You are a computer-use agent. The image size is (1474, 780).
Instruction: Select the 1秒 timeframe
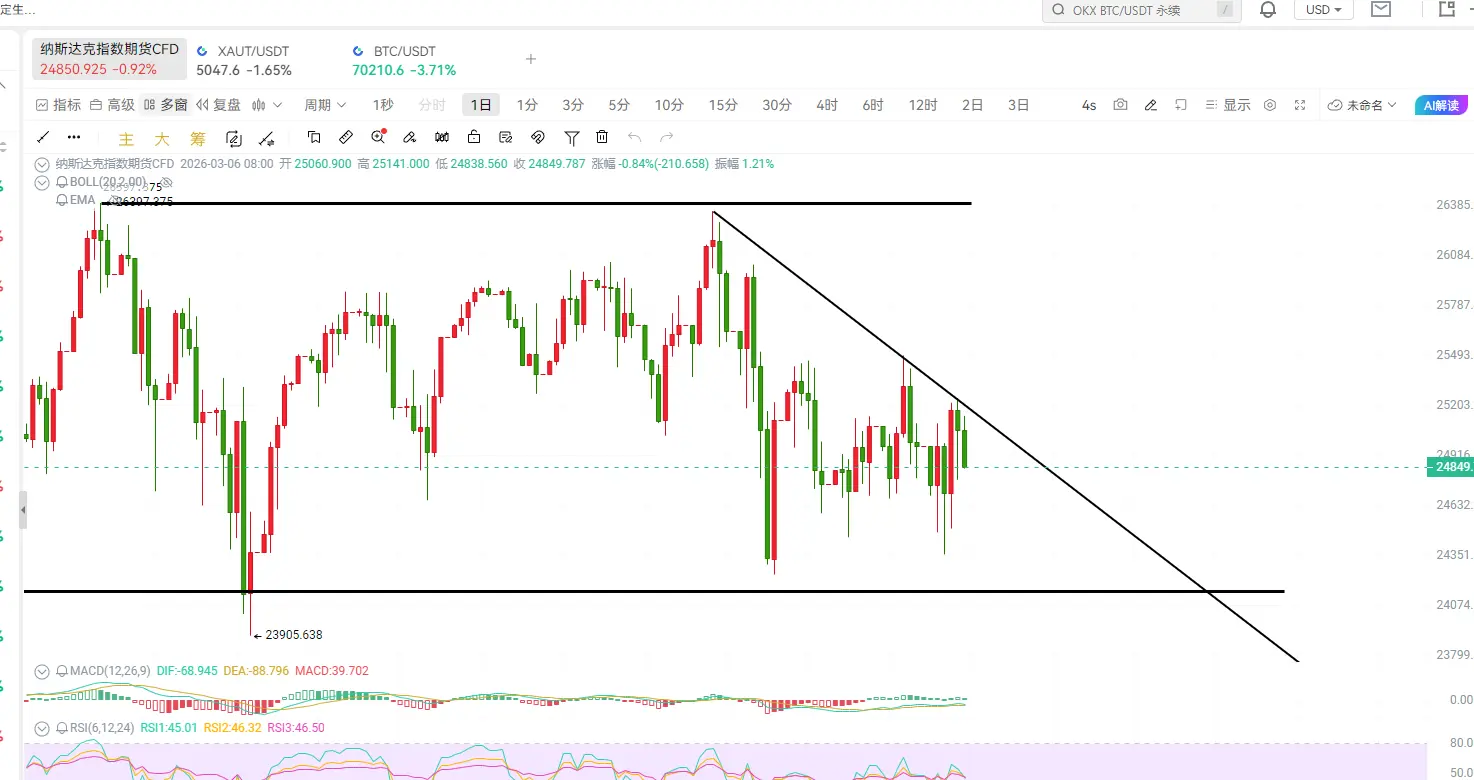click(383, 105)
